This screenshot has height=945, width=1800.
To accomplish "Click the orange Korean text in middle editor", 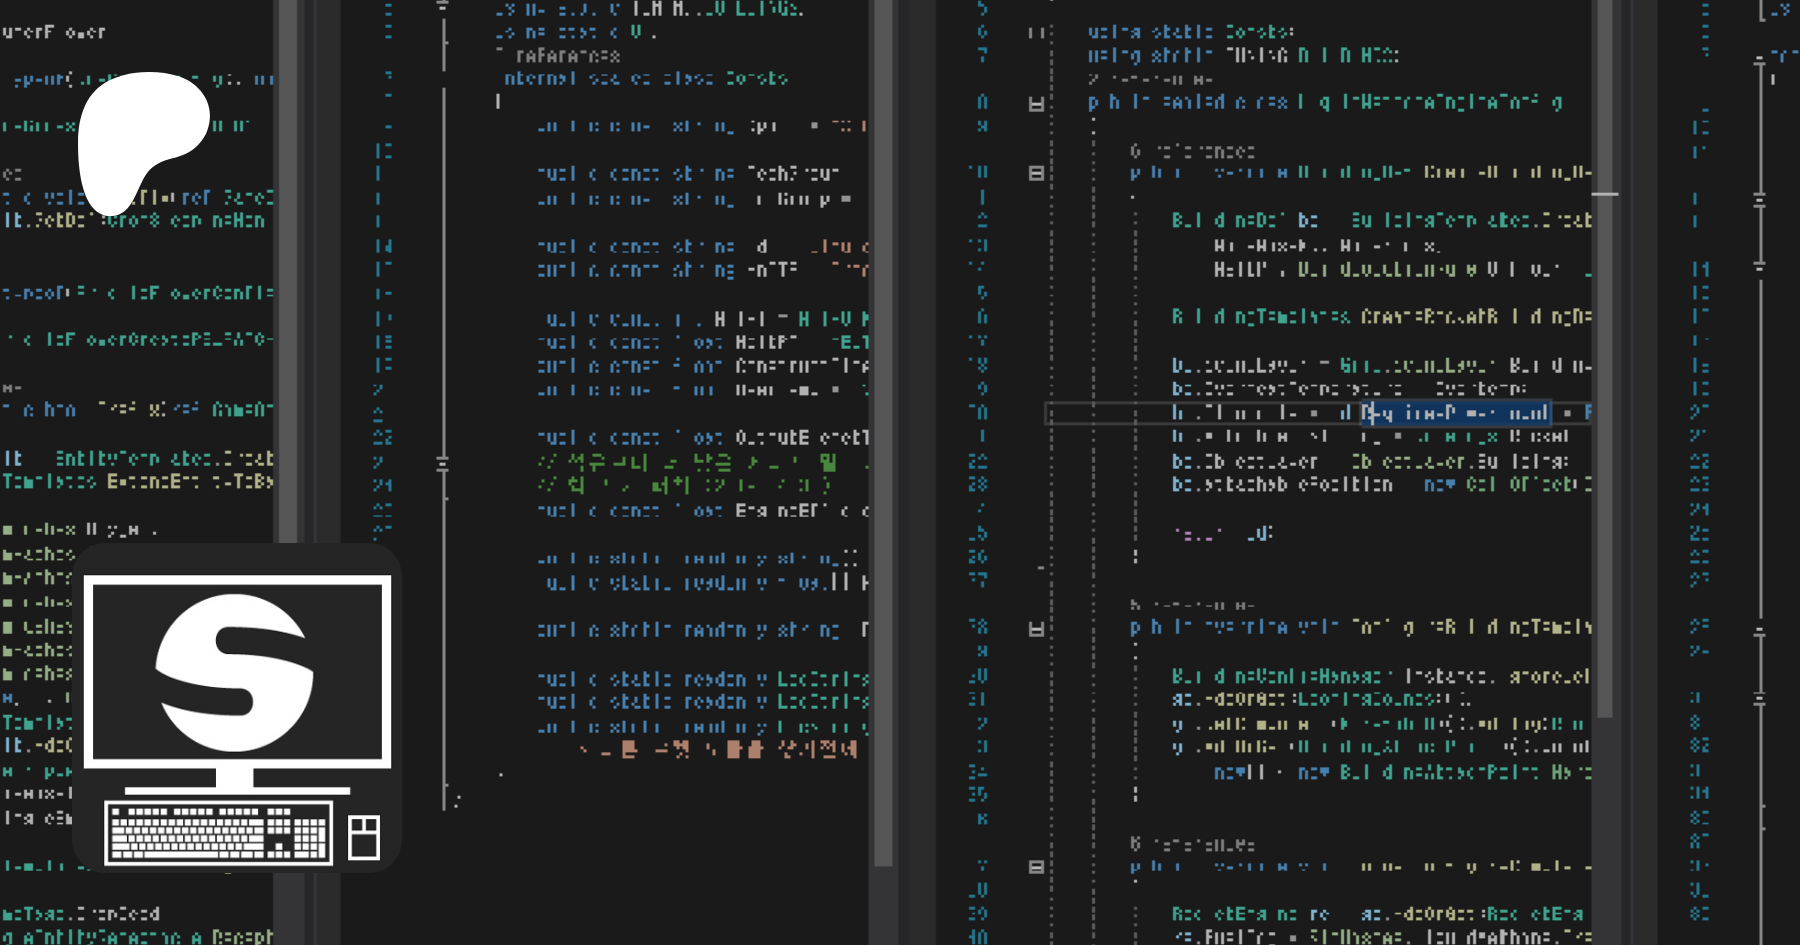I will 718,749.
